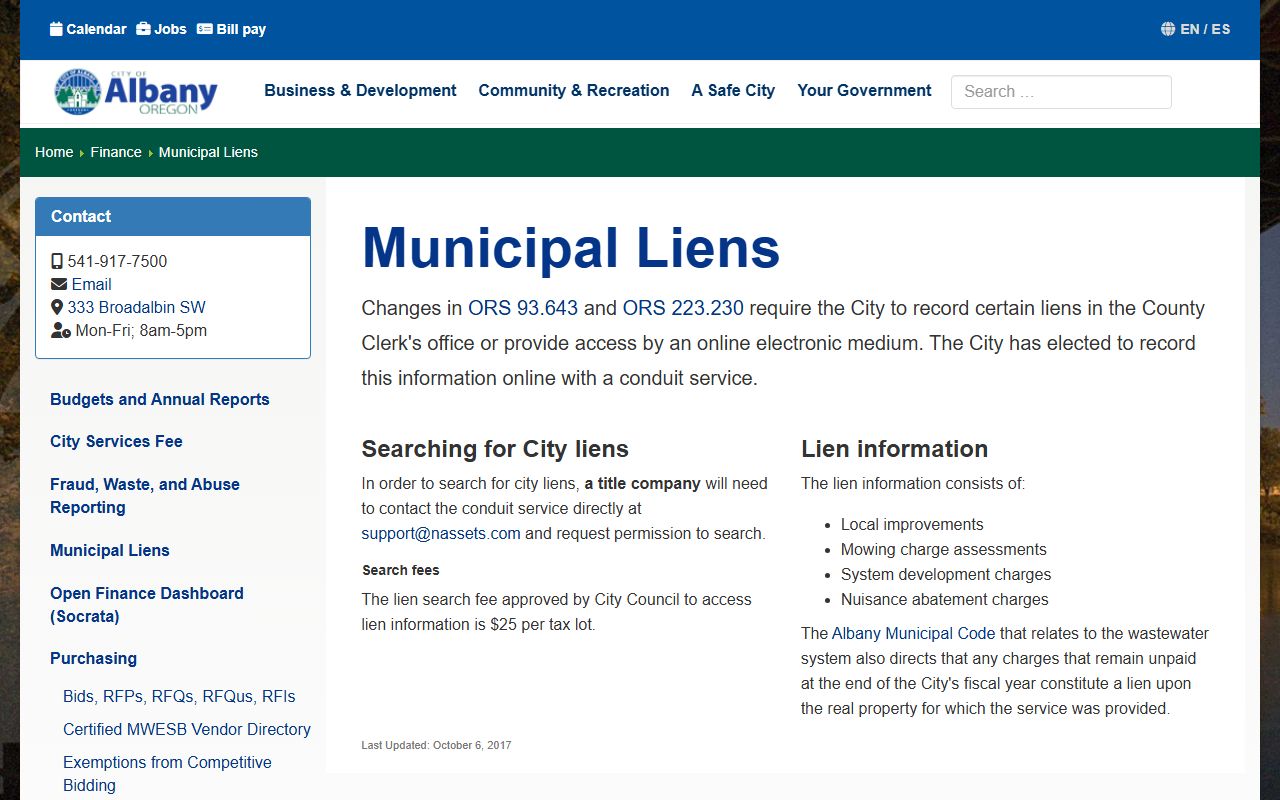Click Last Updated: October 6, 2017 text
1280x800 pixels.
(x=436, y=745)
